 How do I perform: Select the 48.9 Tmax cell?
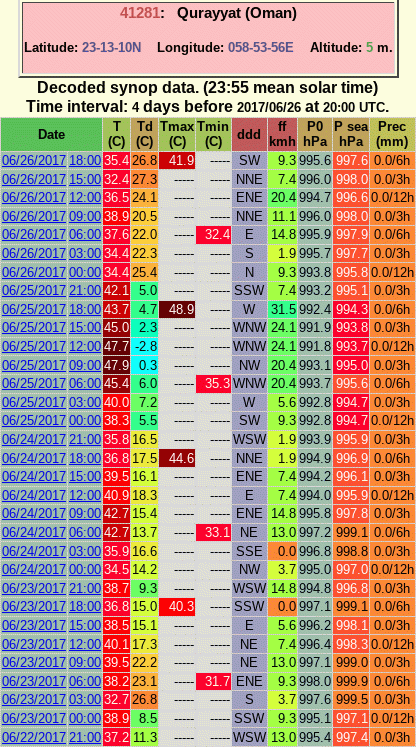pos(177,309)
